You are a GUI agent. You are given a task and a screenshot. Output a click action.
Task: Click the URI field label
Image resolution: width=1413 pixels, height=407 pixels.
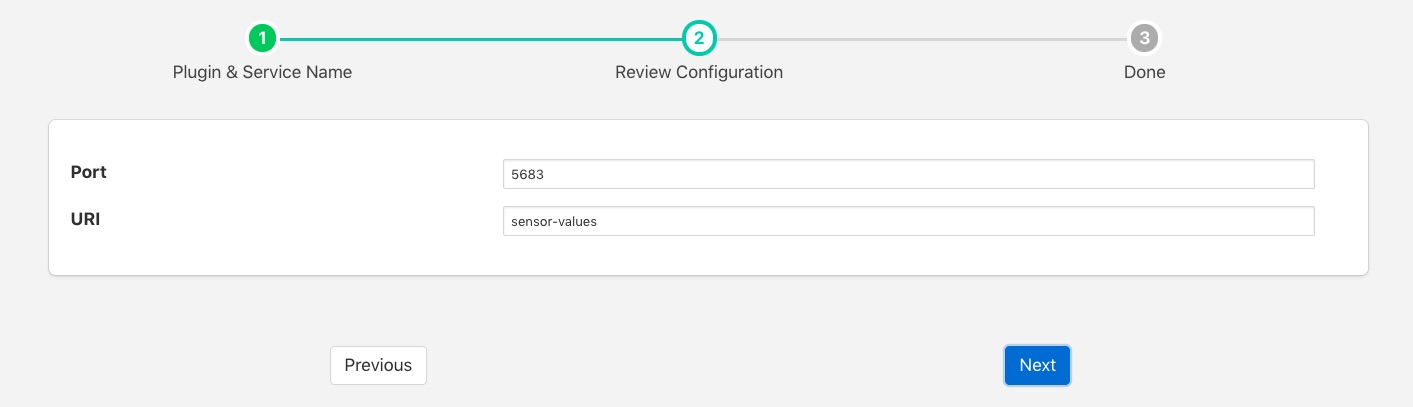point(85,219)
